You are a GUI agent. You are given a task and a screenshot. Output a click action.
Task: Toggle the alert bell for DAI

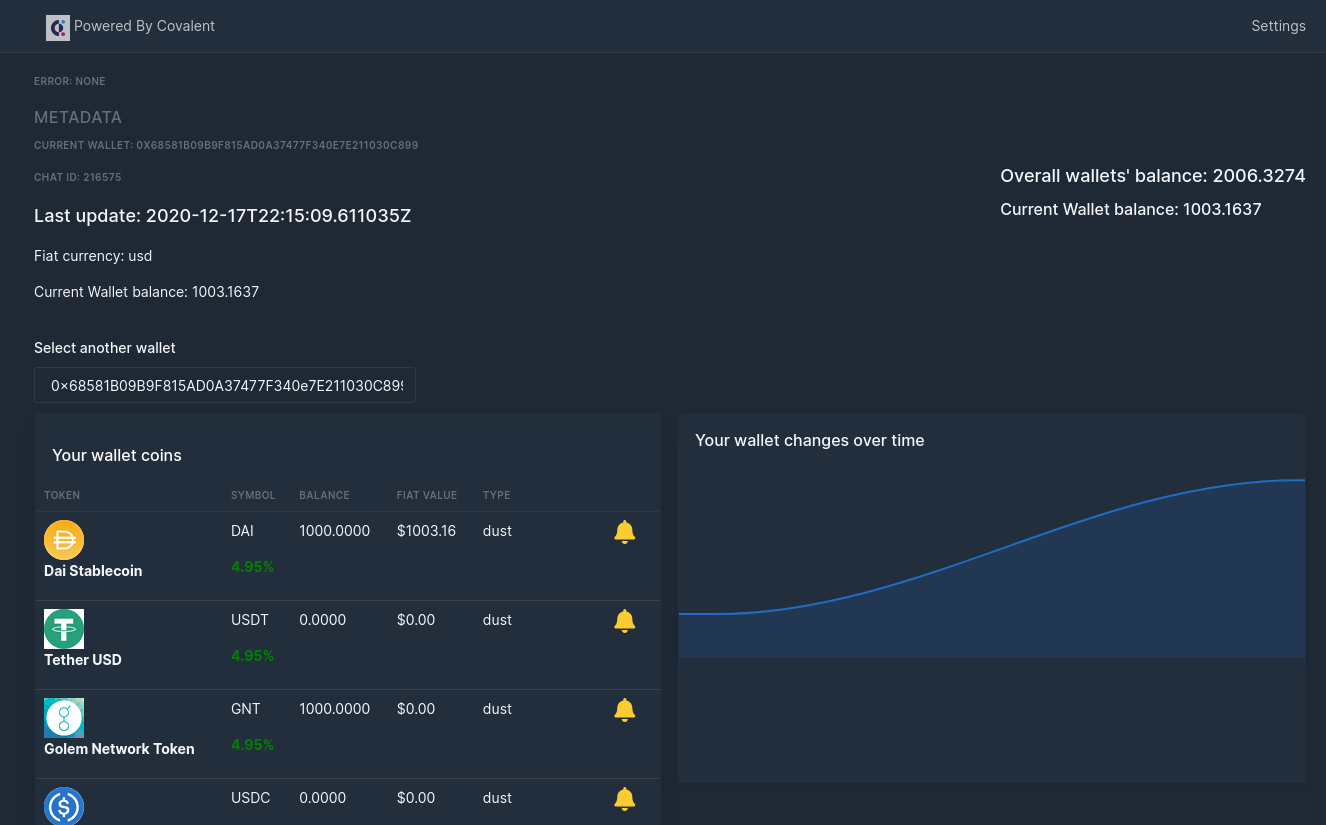624,532
